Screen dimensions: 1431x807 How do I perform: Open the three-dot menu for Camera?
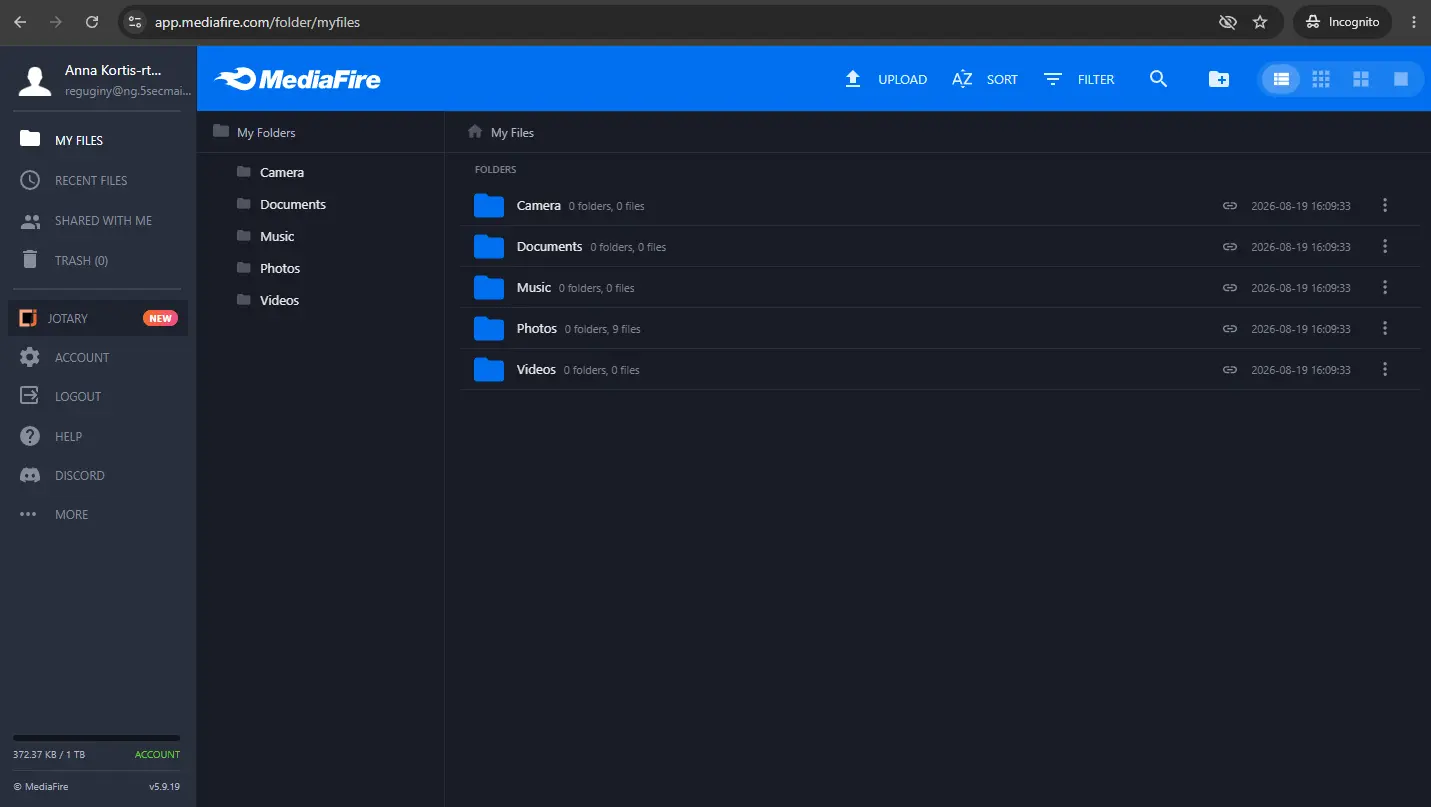click(x=1385, y=205)
